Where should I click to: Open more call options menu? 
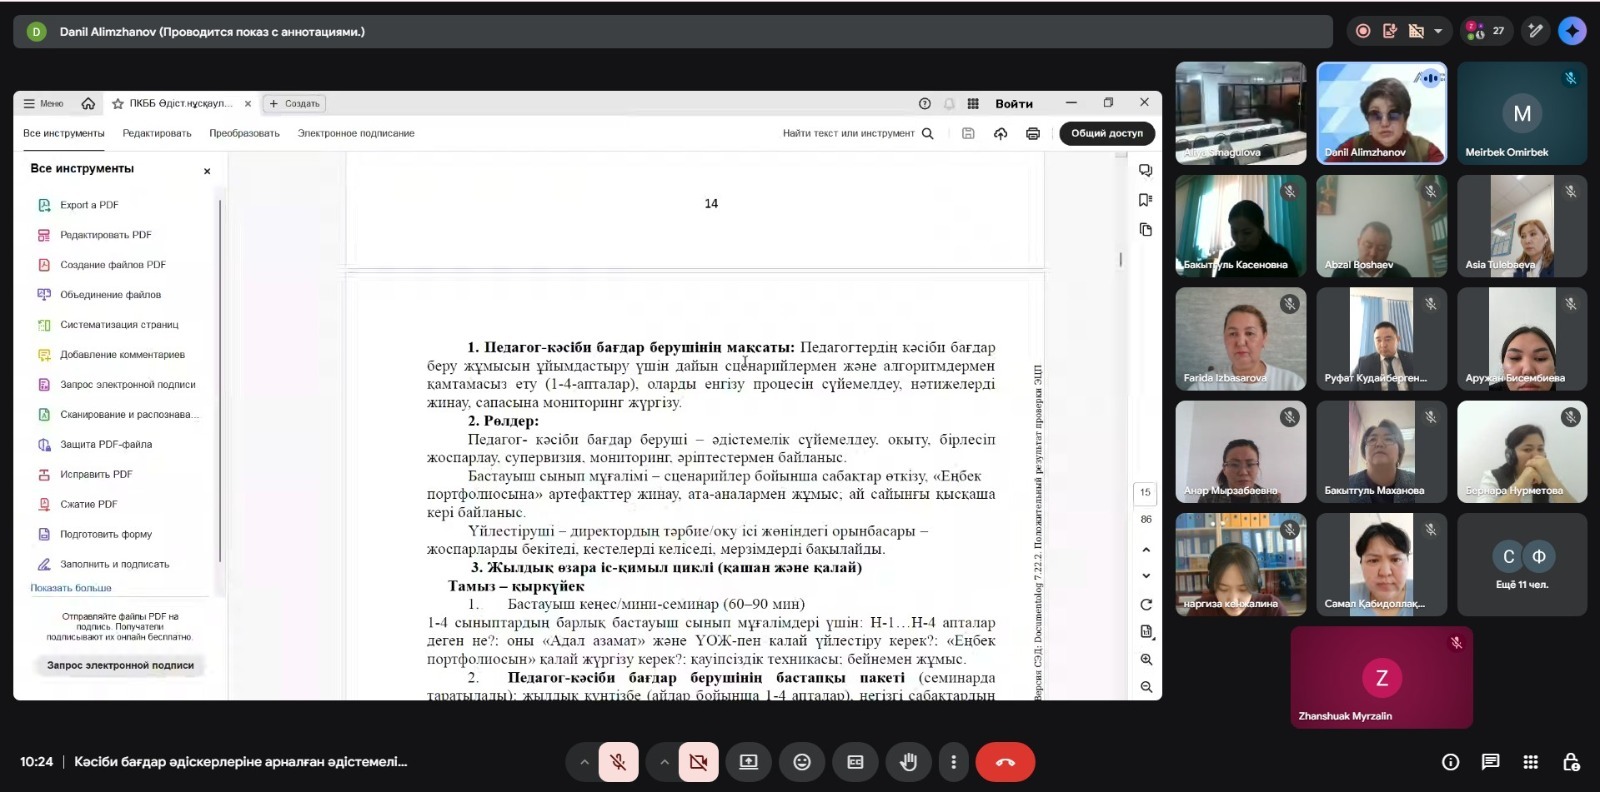point(953,762)
